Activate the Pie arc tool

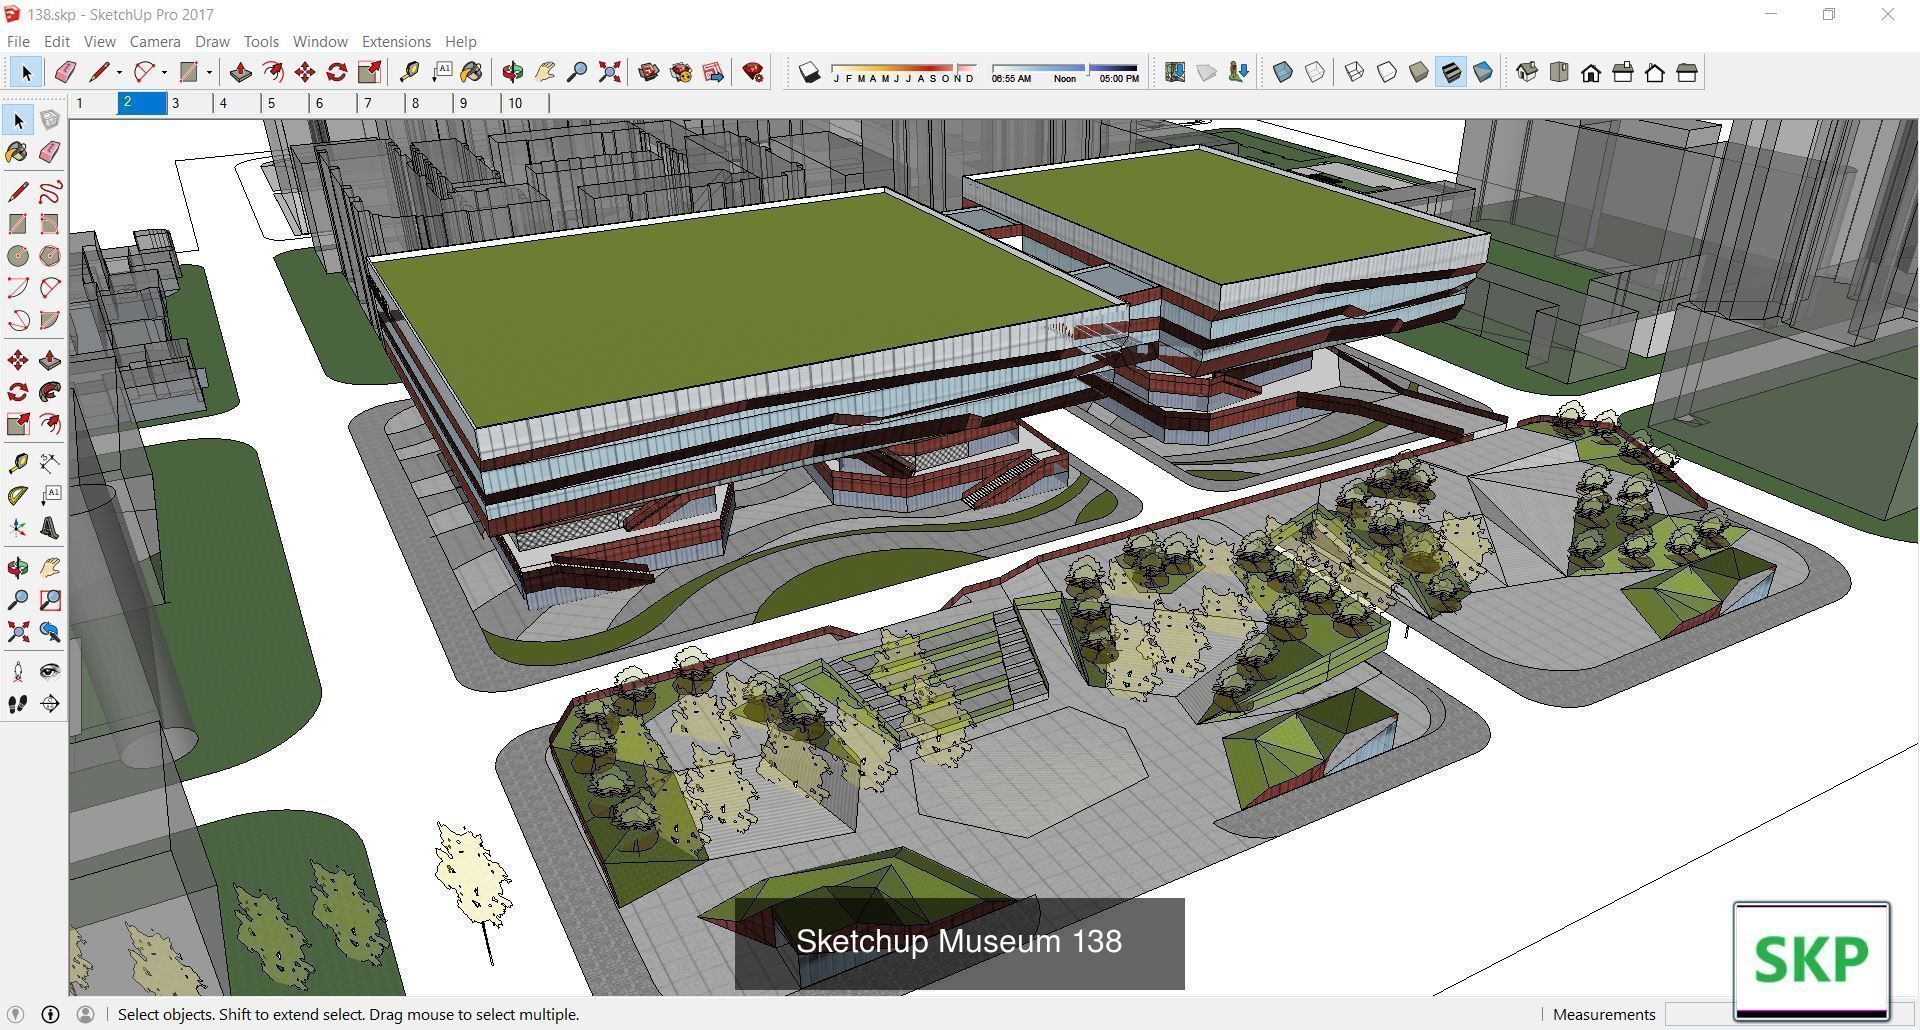point(49,320)
